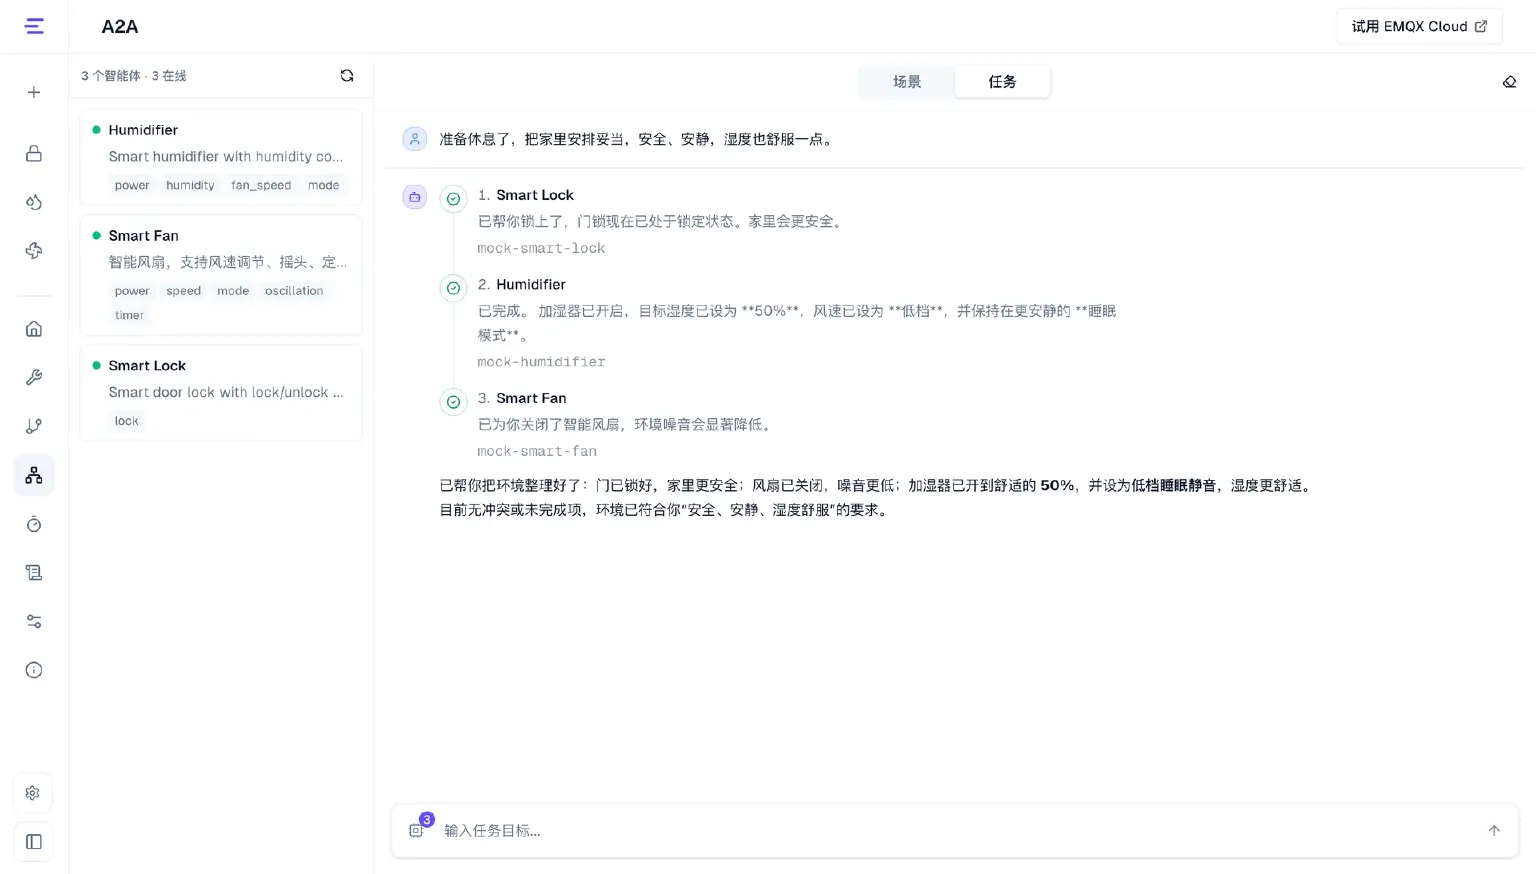This screenshot has height=874, width=1536.
Task: Click the sliders configuration icon in sidebar
Action: [34, 621]
